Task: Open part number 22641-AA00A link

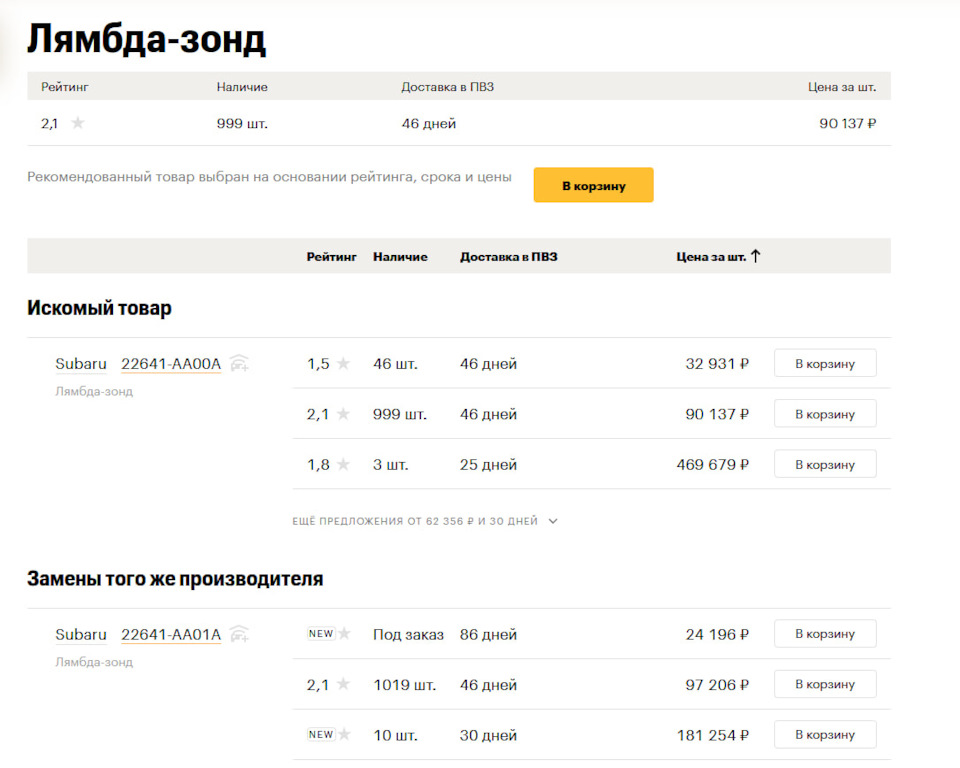Action: click(x=171, y=364)
